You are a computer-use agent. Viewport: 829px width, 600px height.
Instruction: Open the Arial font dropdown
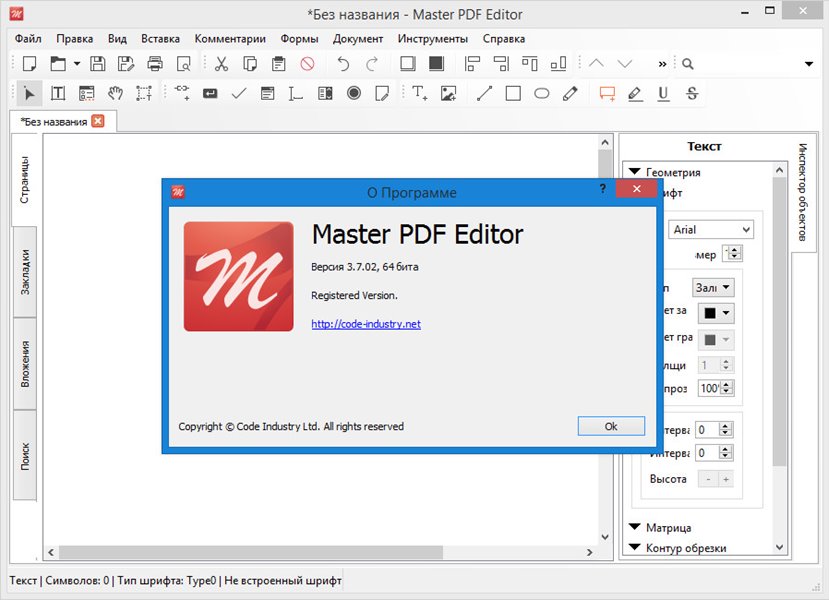[711, 230]
